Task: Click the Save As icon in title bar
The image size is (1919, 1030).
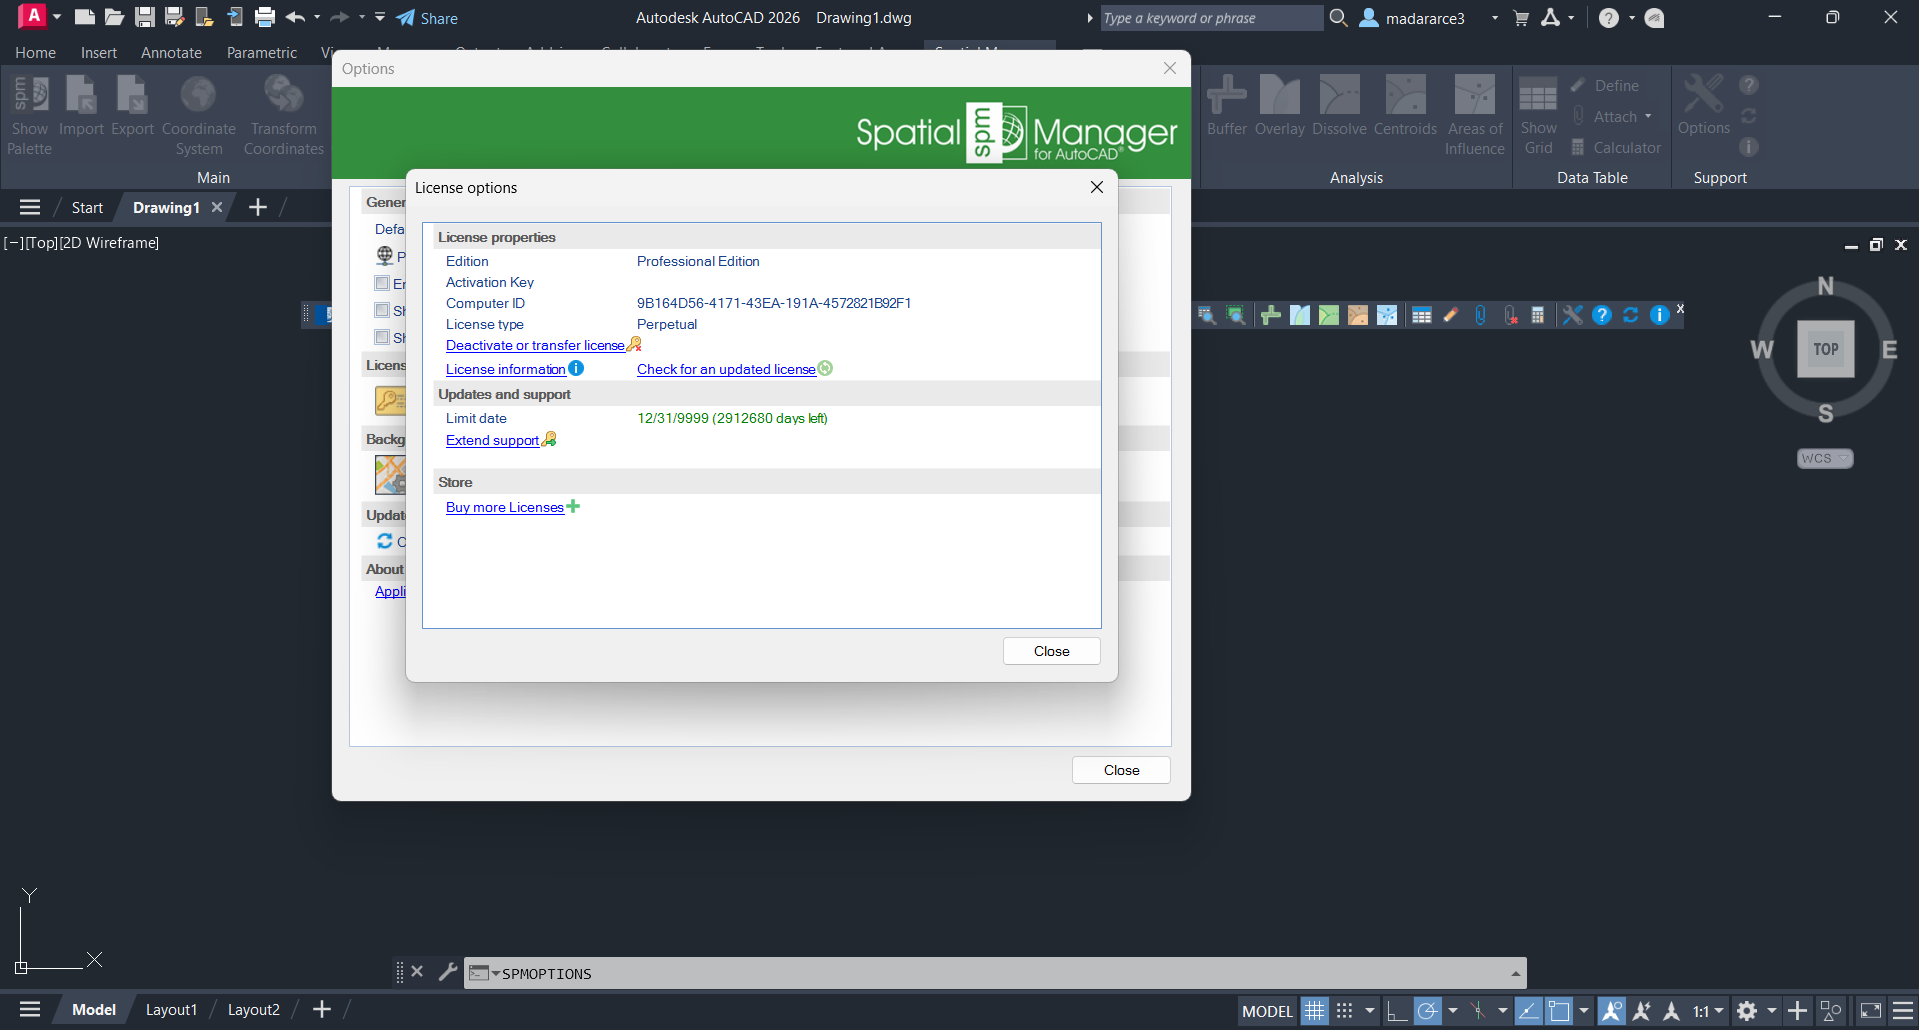Action: (174, 17)
